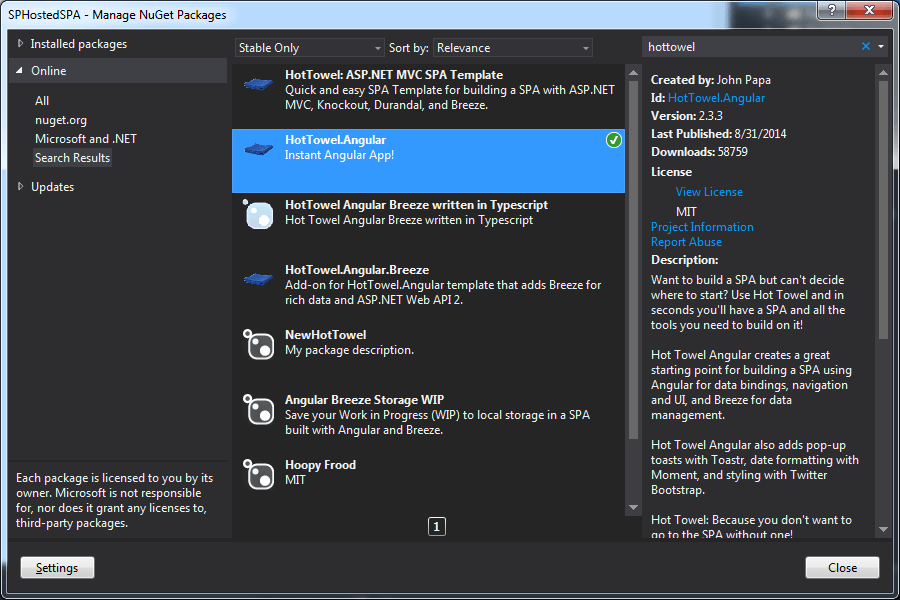Click the details pane scroll down arrow
The width and height of the screenshot is (900, 600).
(883, 529)
